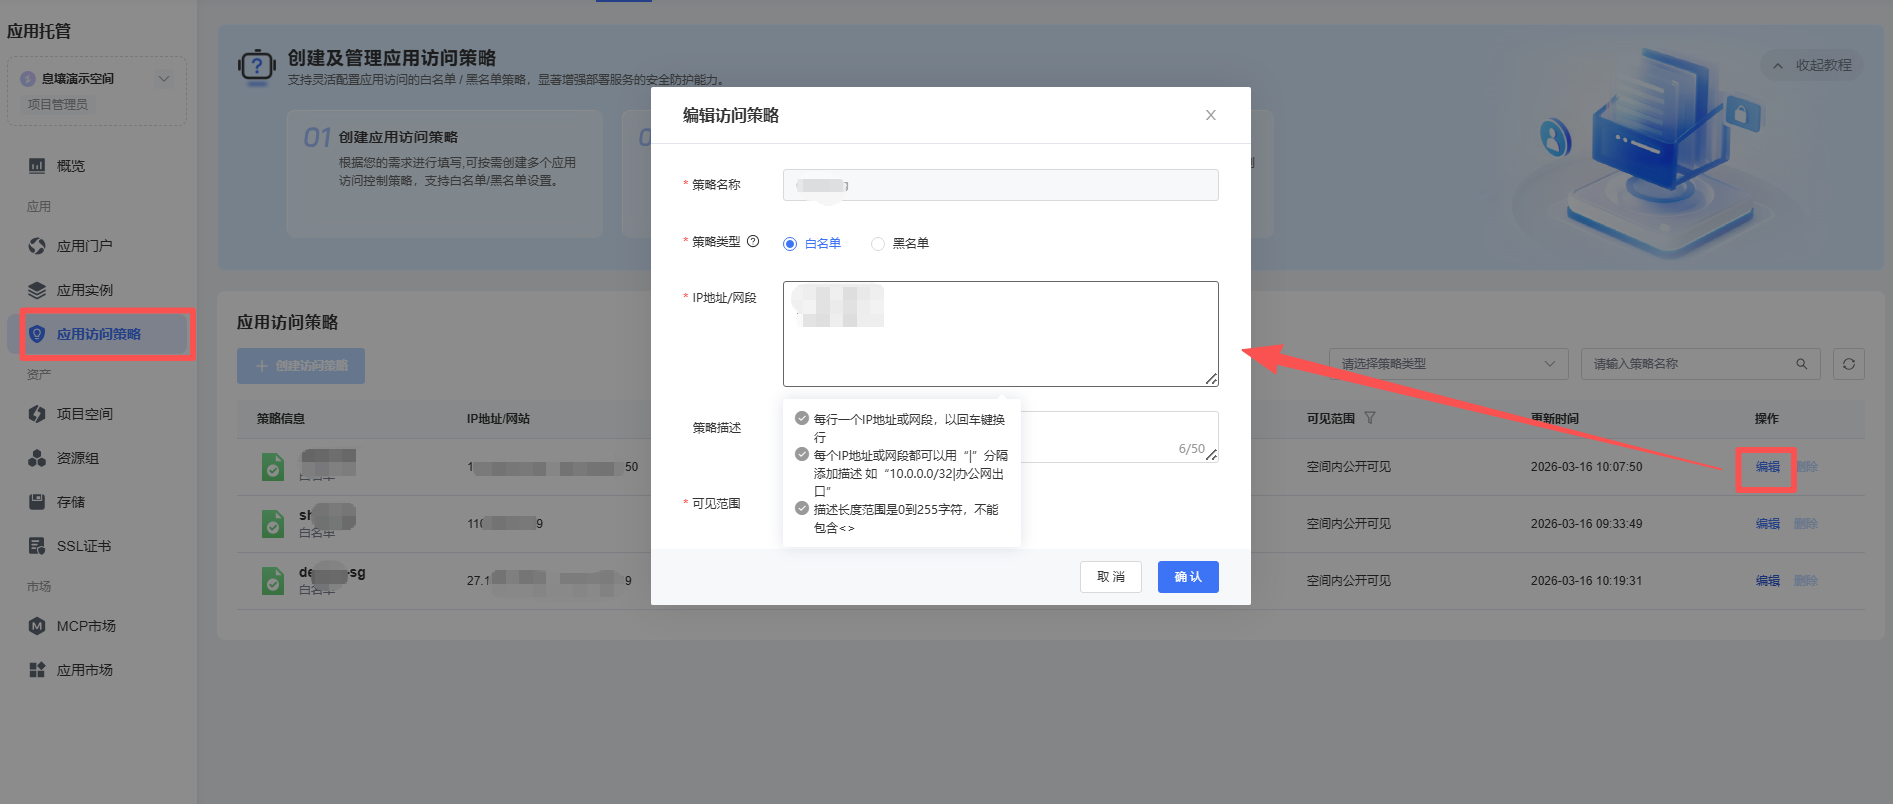Select the 黑名单 radio button
1893x804 pixels.
coord(878,244)
